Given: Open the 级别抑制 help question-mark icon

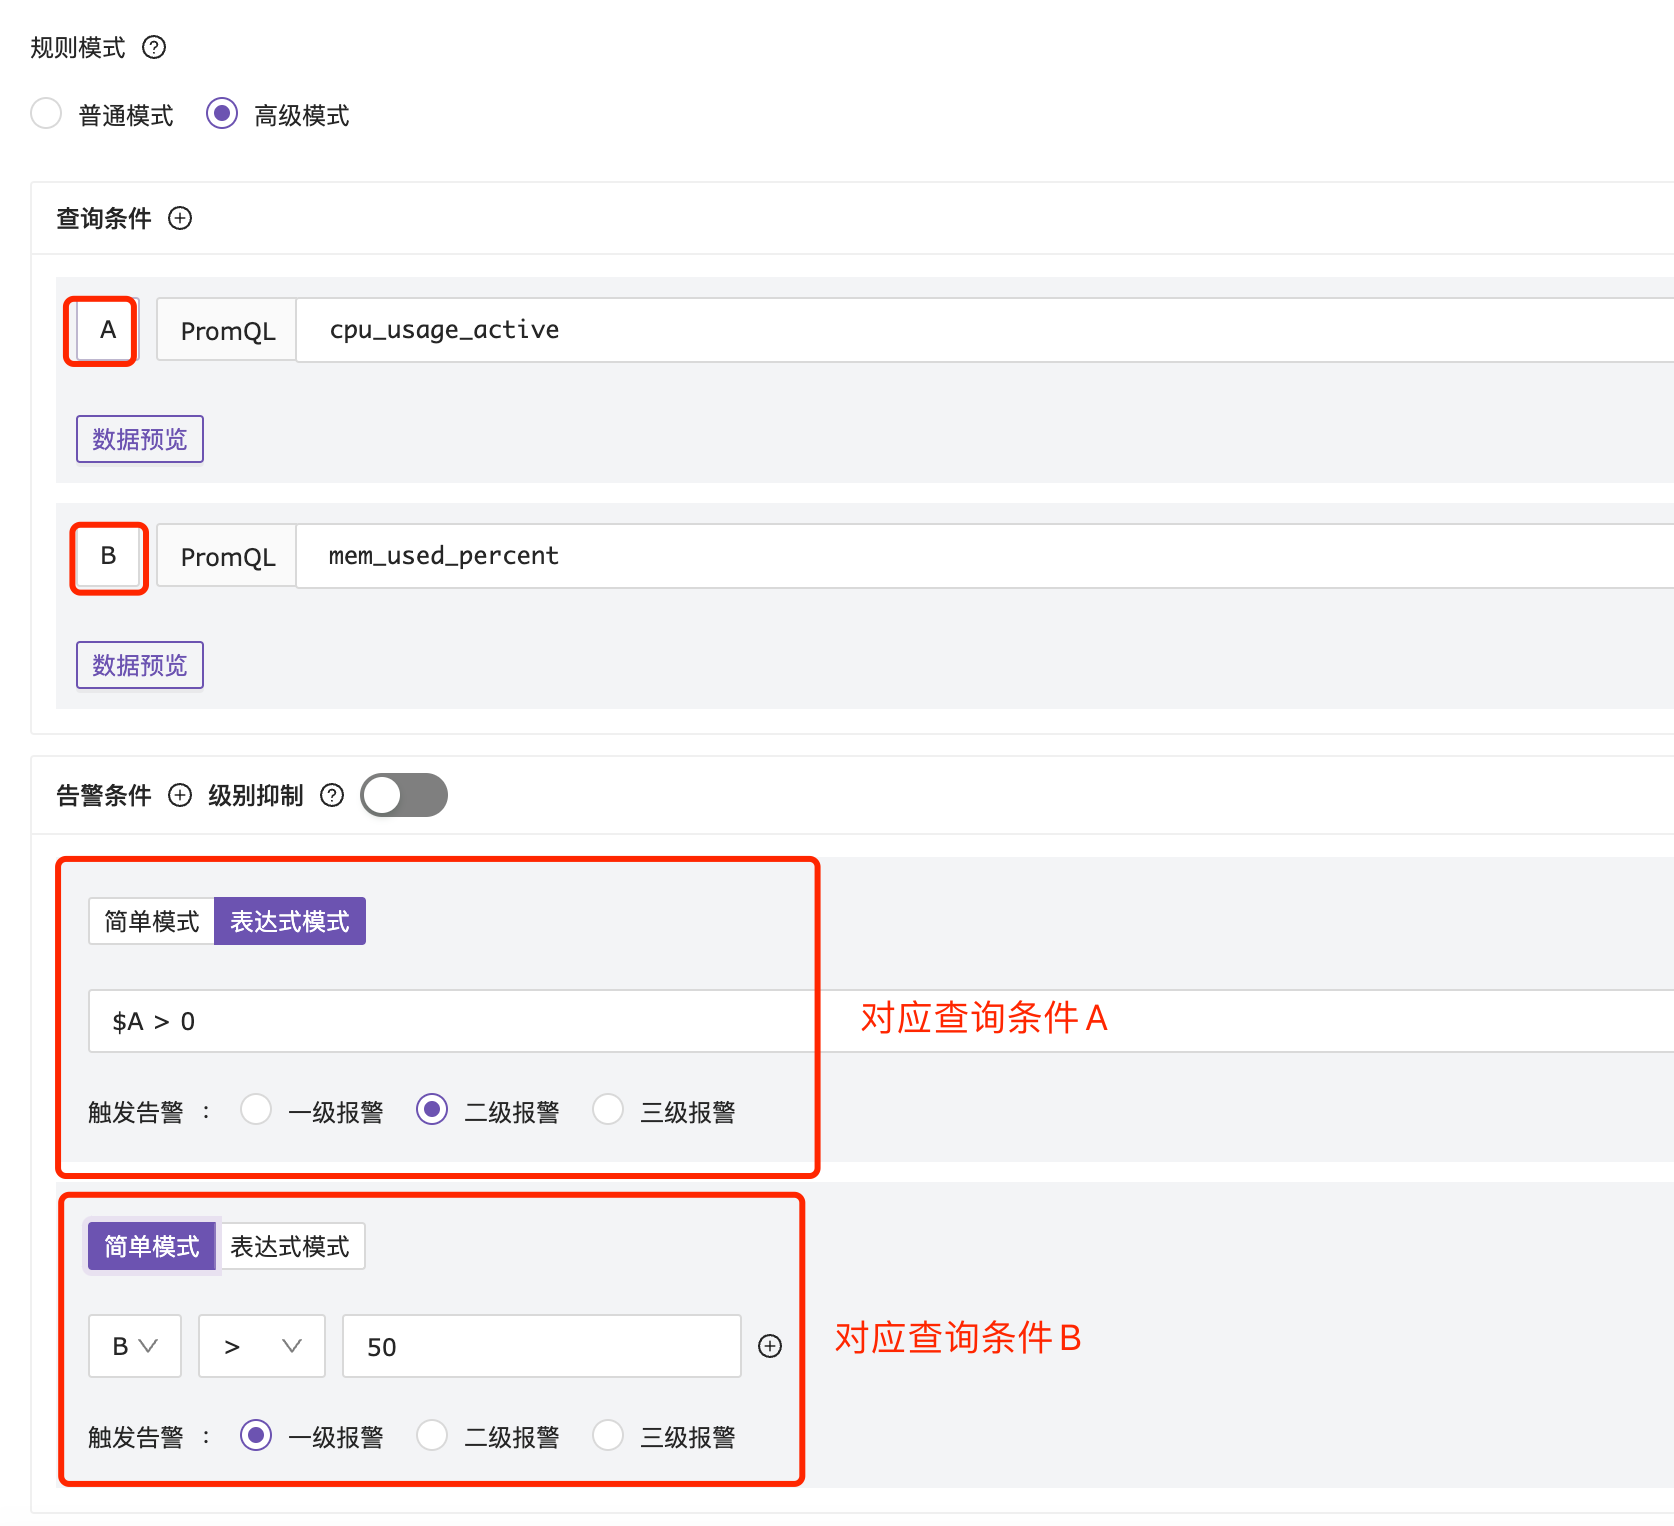Looking at the screenshot, I should (332, 795).
